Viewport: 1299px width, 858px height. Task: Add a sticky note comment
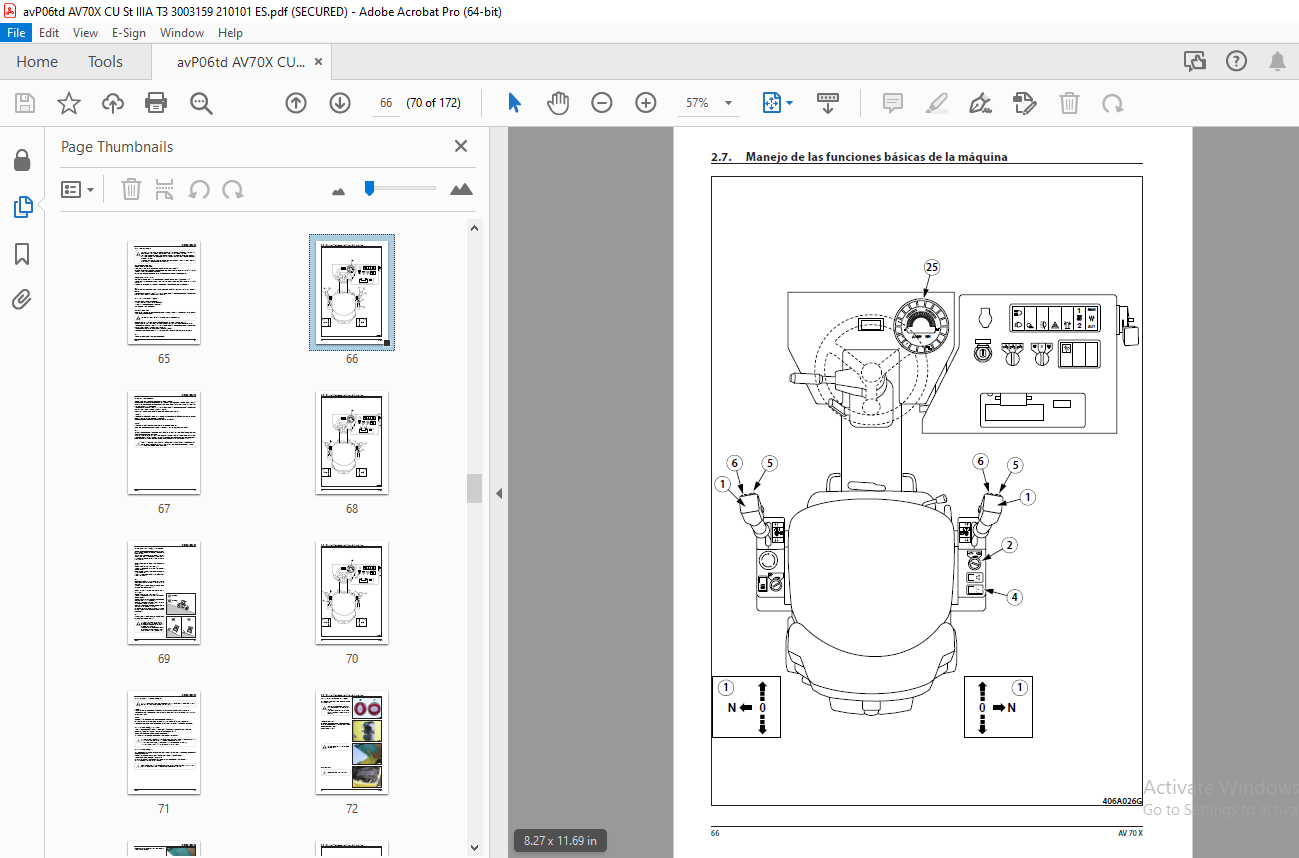click(x=893, y=103)
